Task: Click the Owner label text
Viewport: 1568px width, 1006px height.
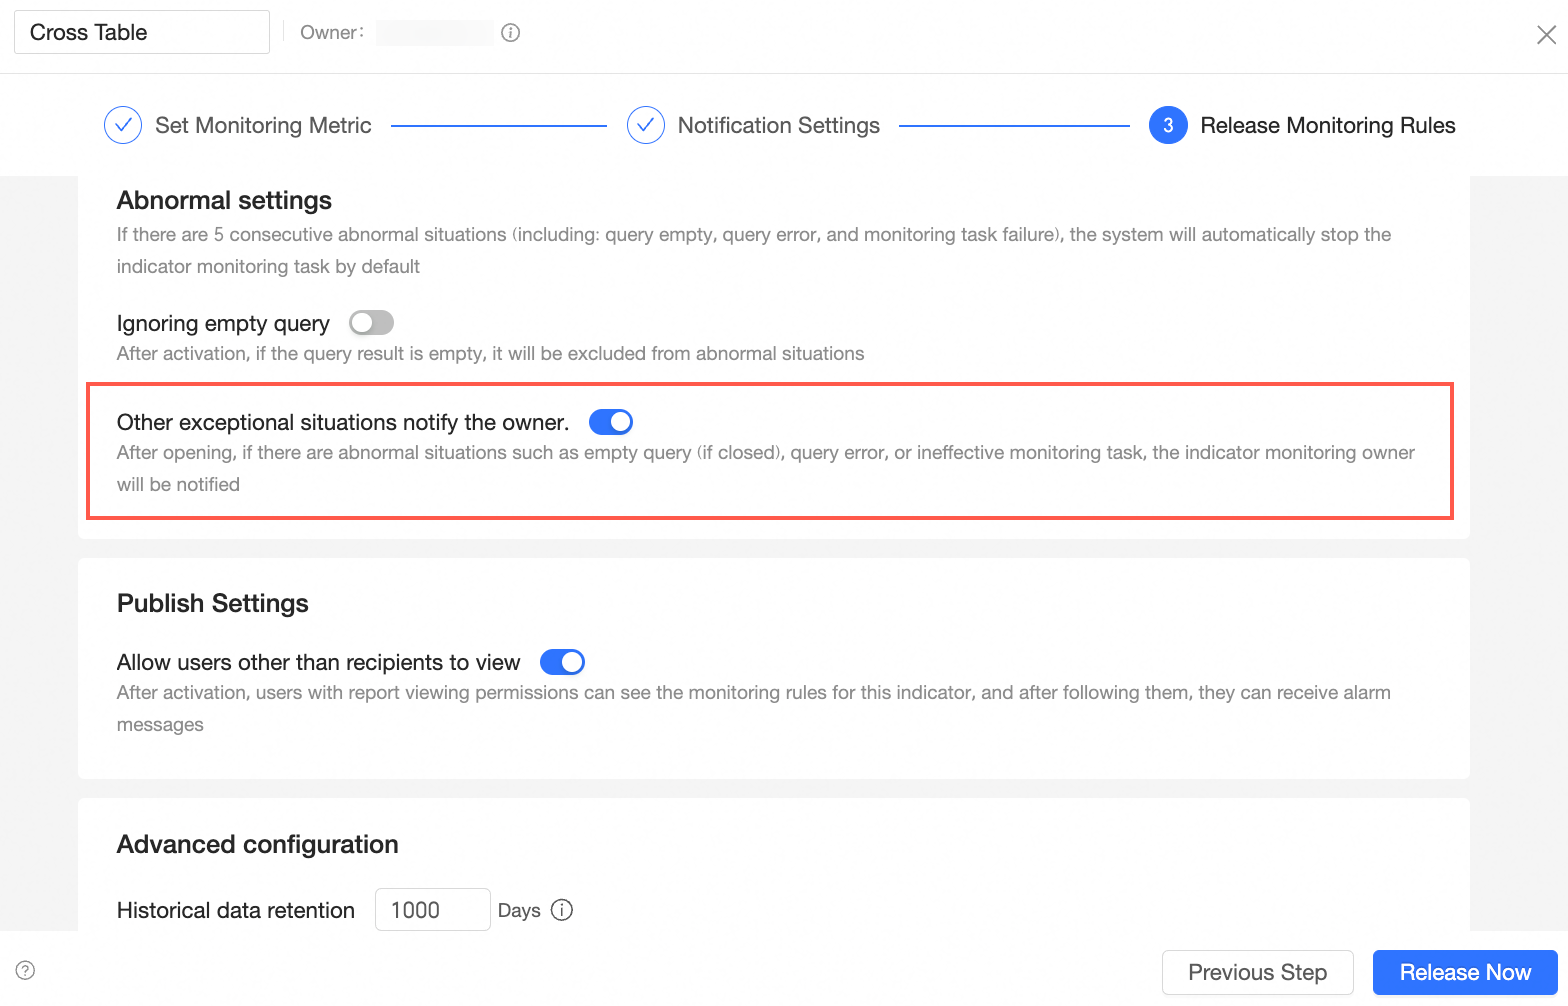Action: tap(332, 32)
